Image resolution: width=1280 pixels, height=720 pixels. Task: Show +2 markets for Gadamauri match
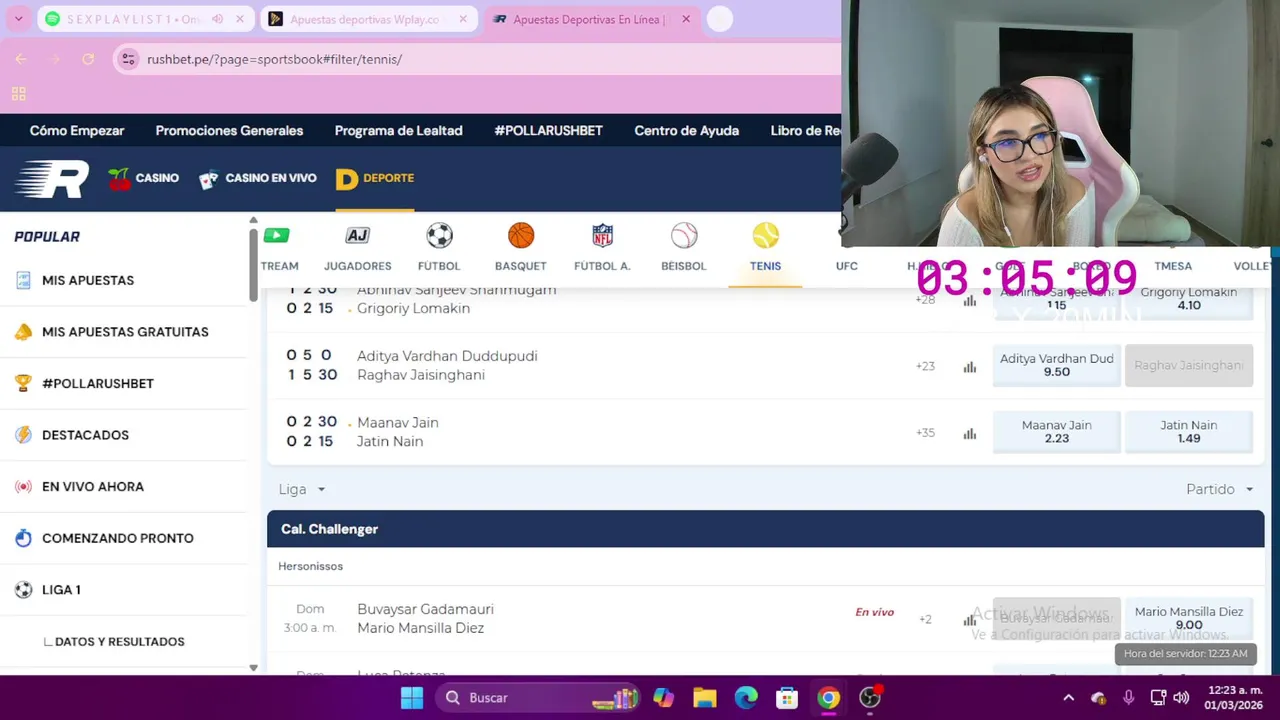(x=925, y=619)
